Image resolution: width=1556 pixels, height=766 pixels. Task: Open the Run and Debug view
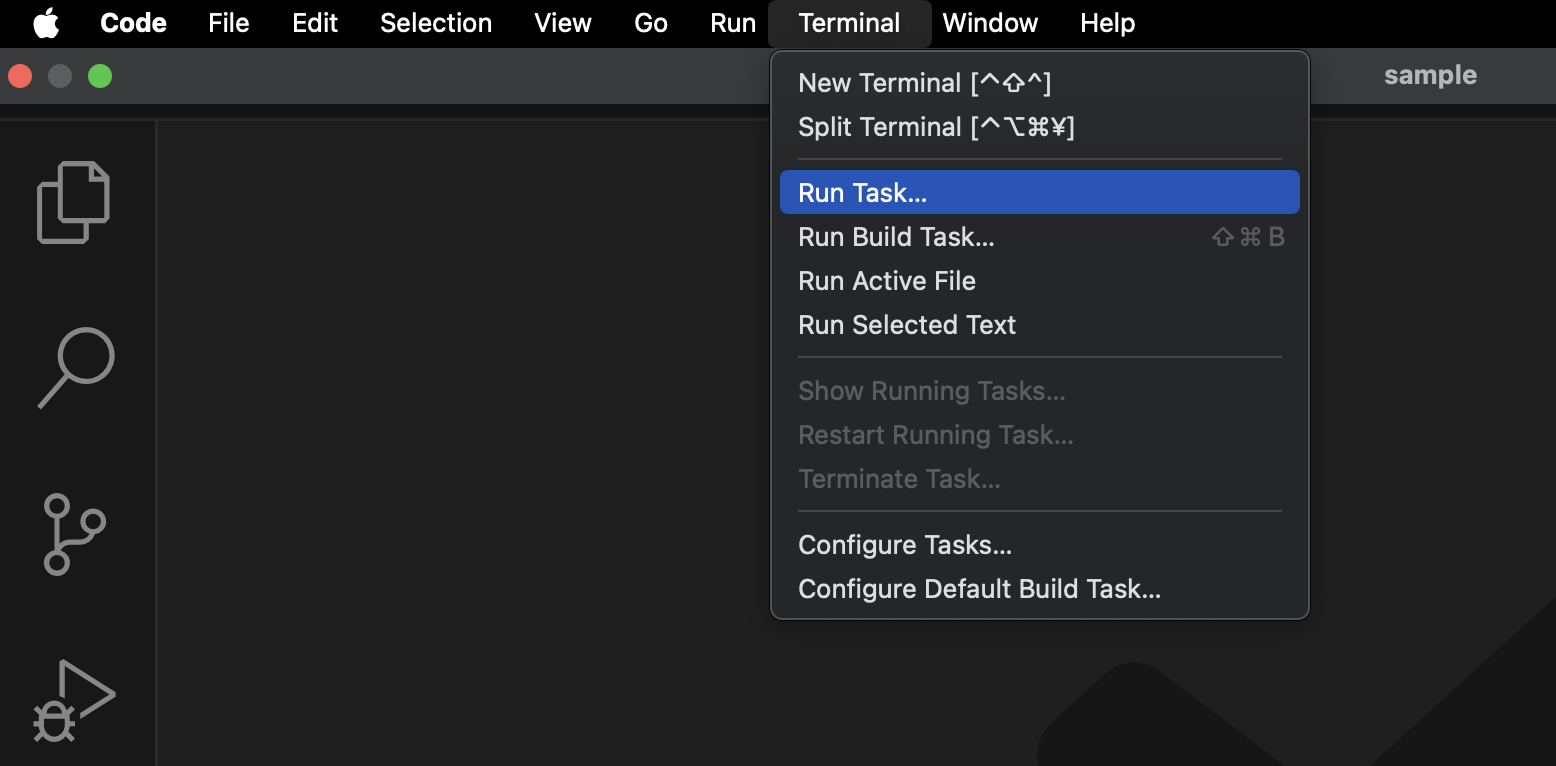(x=75, y=700)
